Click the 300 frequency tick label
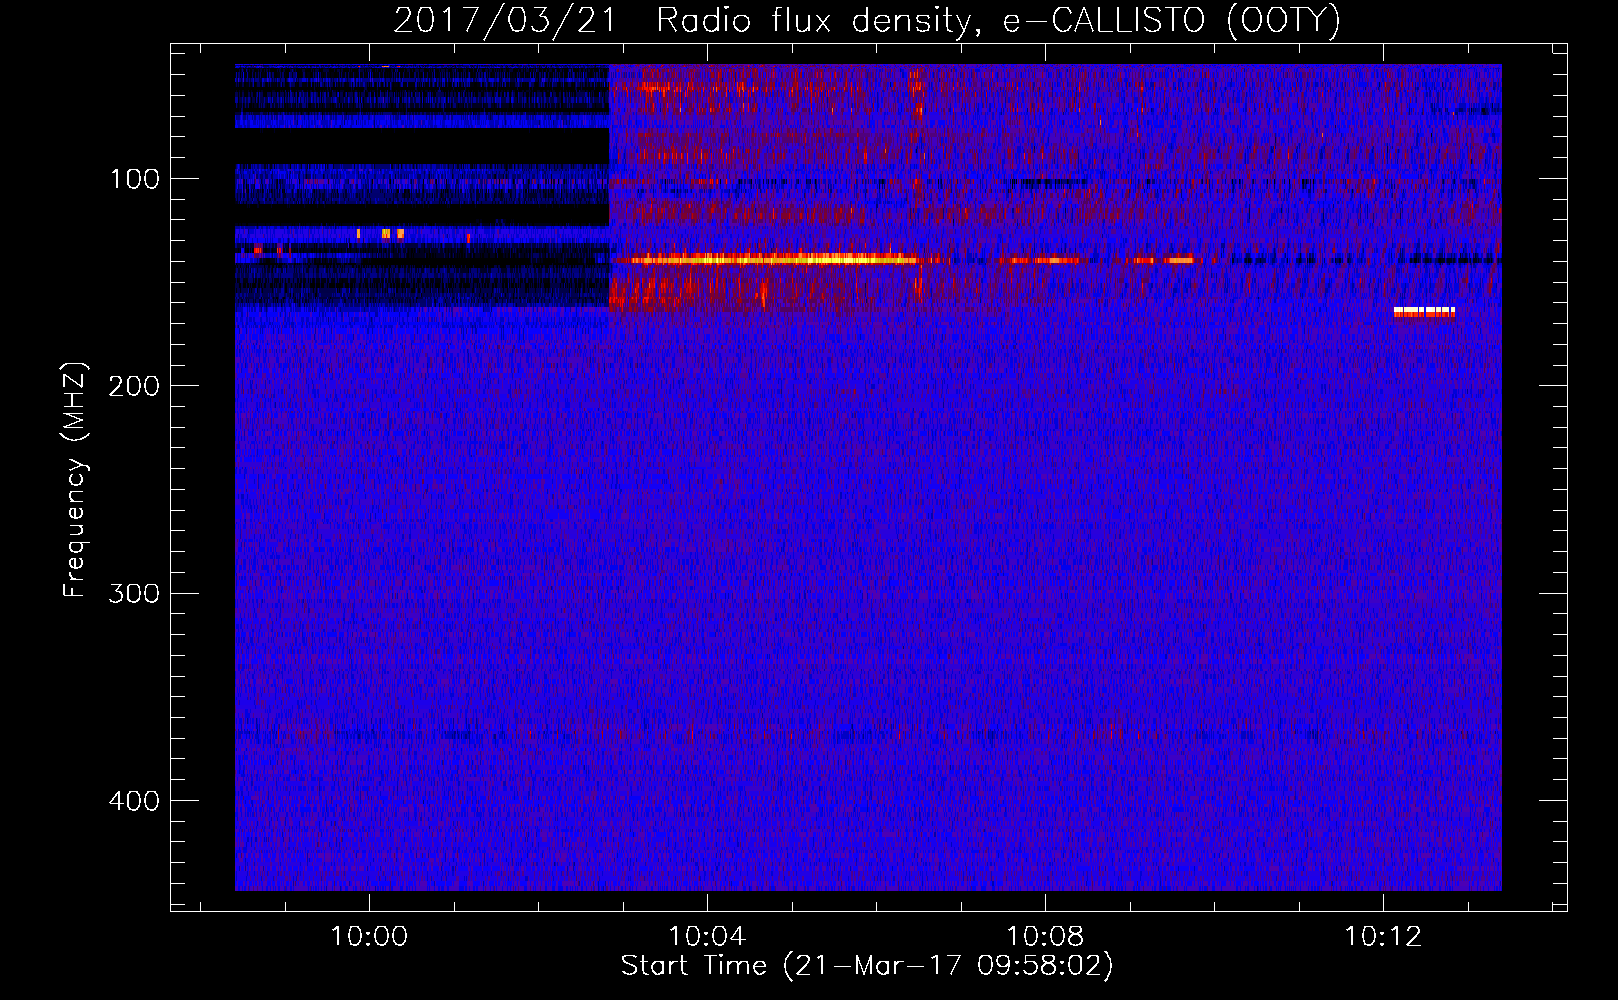This screenshot has width=1618, height=1000. point(134,593)
